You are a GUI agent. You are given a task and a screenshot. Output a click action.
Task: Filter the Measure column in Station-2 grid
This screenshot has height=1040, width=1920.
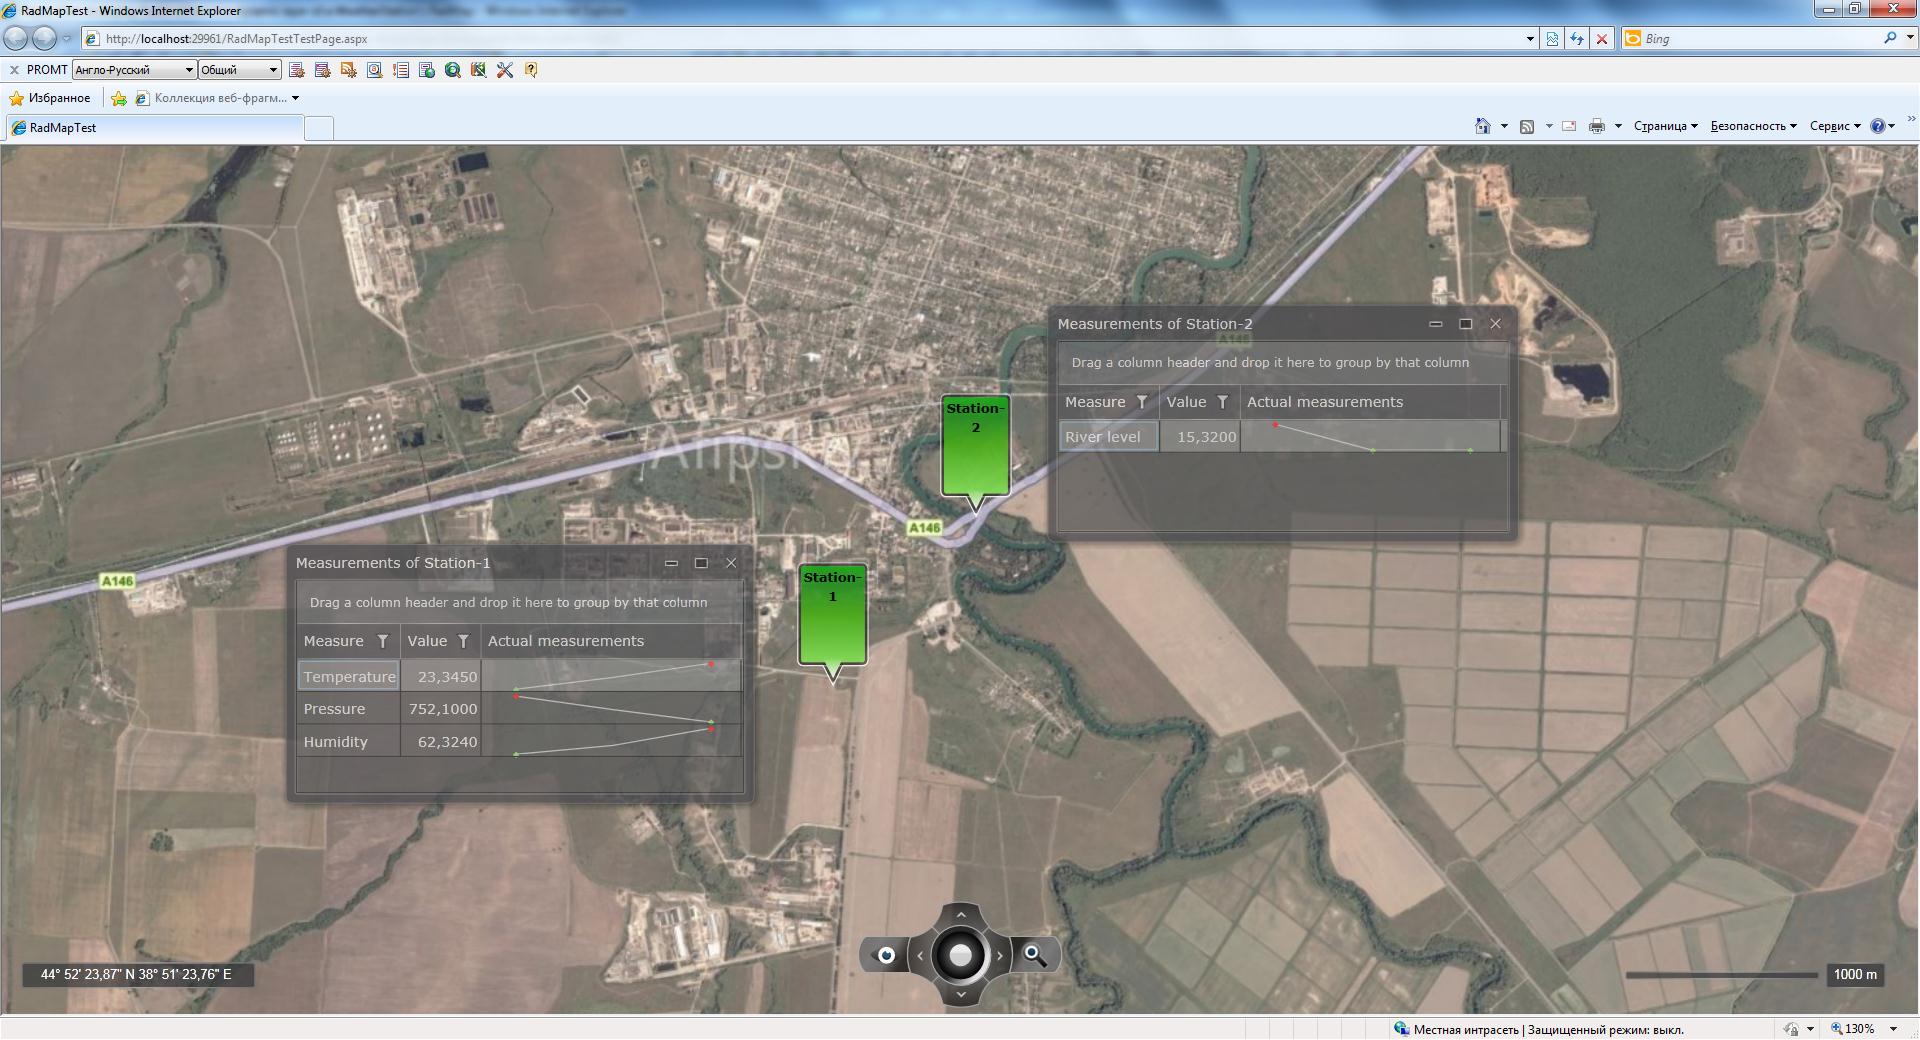point(1141,402)
